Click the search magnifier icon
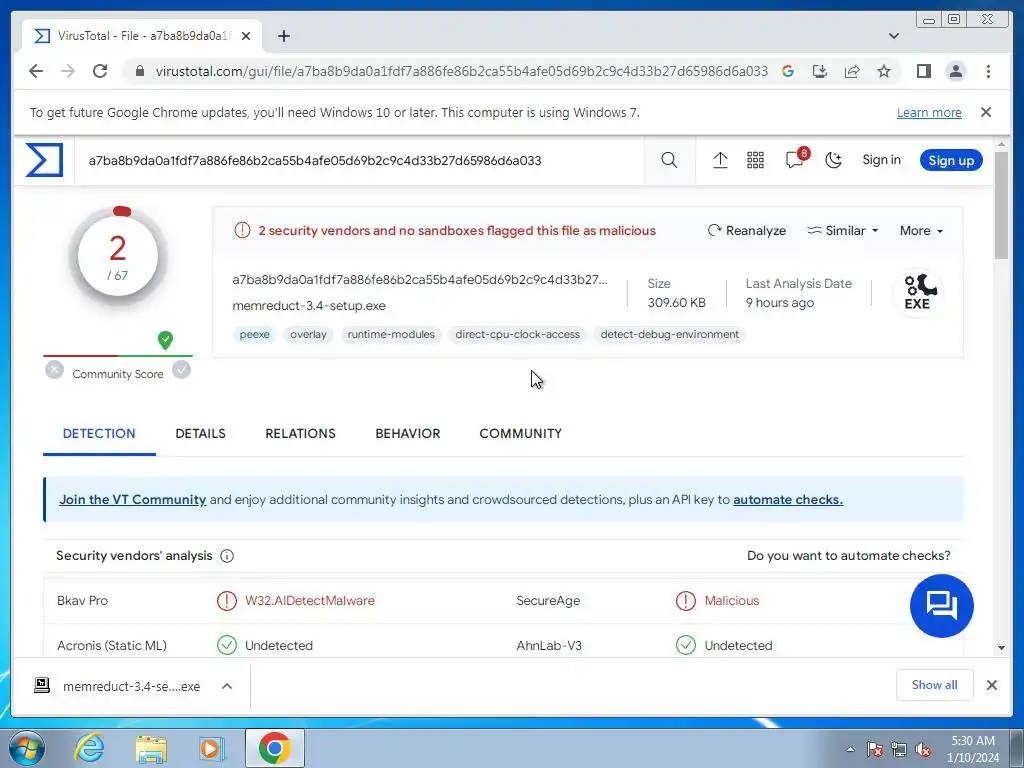This screenshot has height=768, width=1024. [669, 160]
